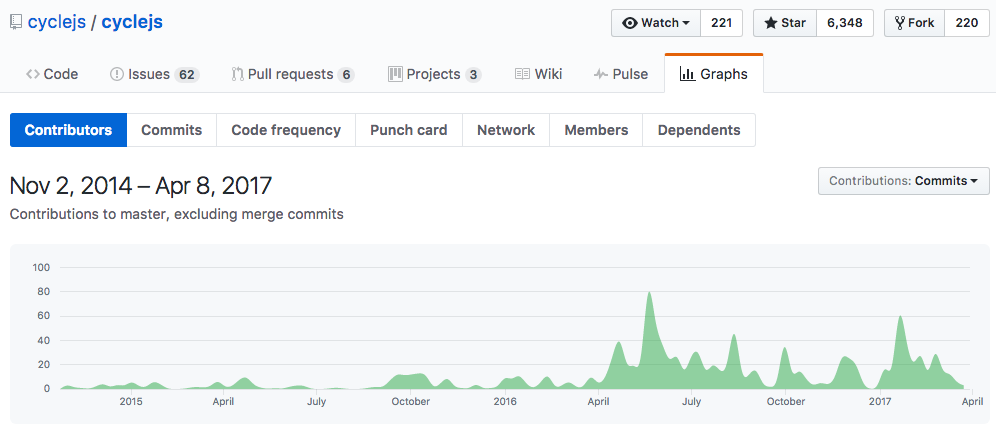Click the 2015 x-axis label
Image resolution: width=996 pixels, height=433 pixels.
coord(130,402)
